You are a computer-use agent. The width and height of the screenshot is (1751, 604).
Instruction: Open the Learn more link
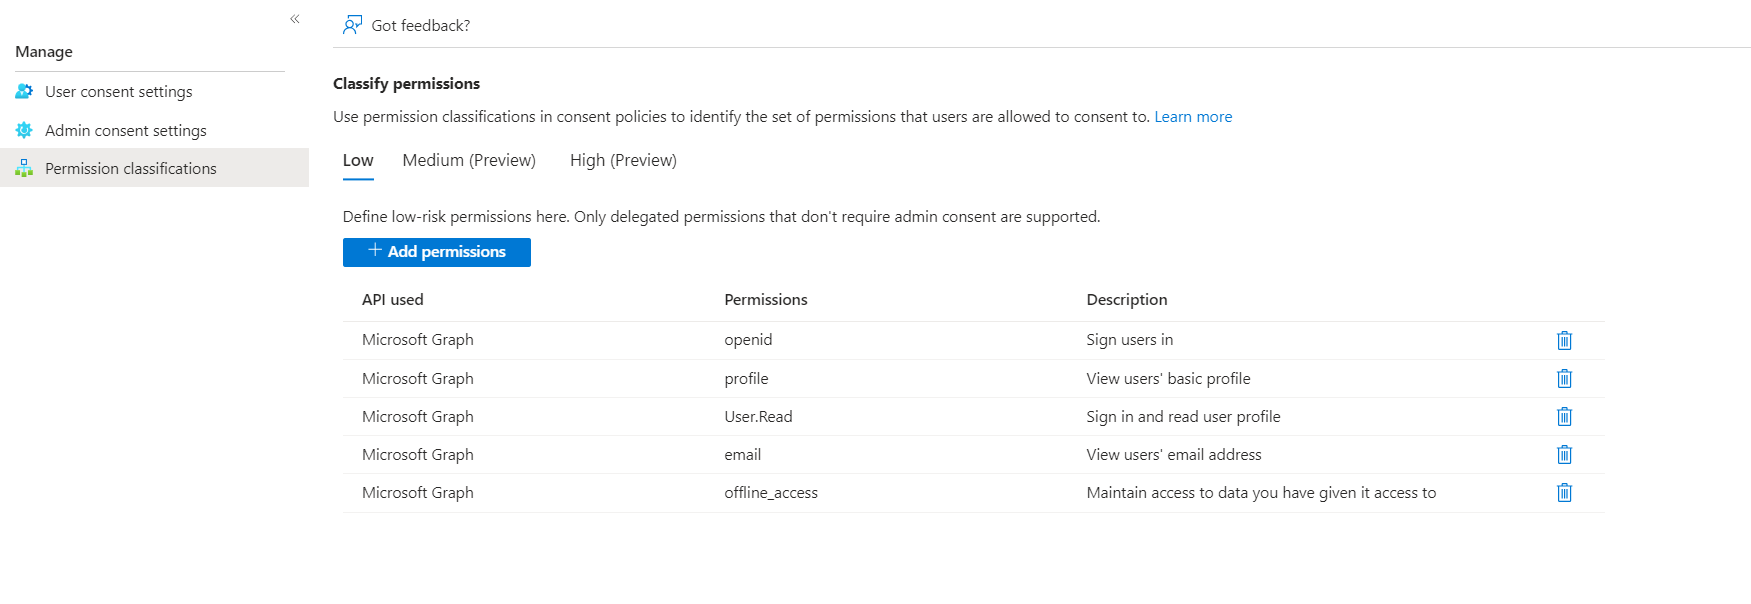coord(1193,116)
